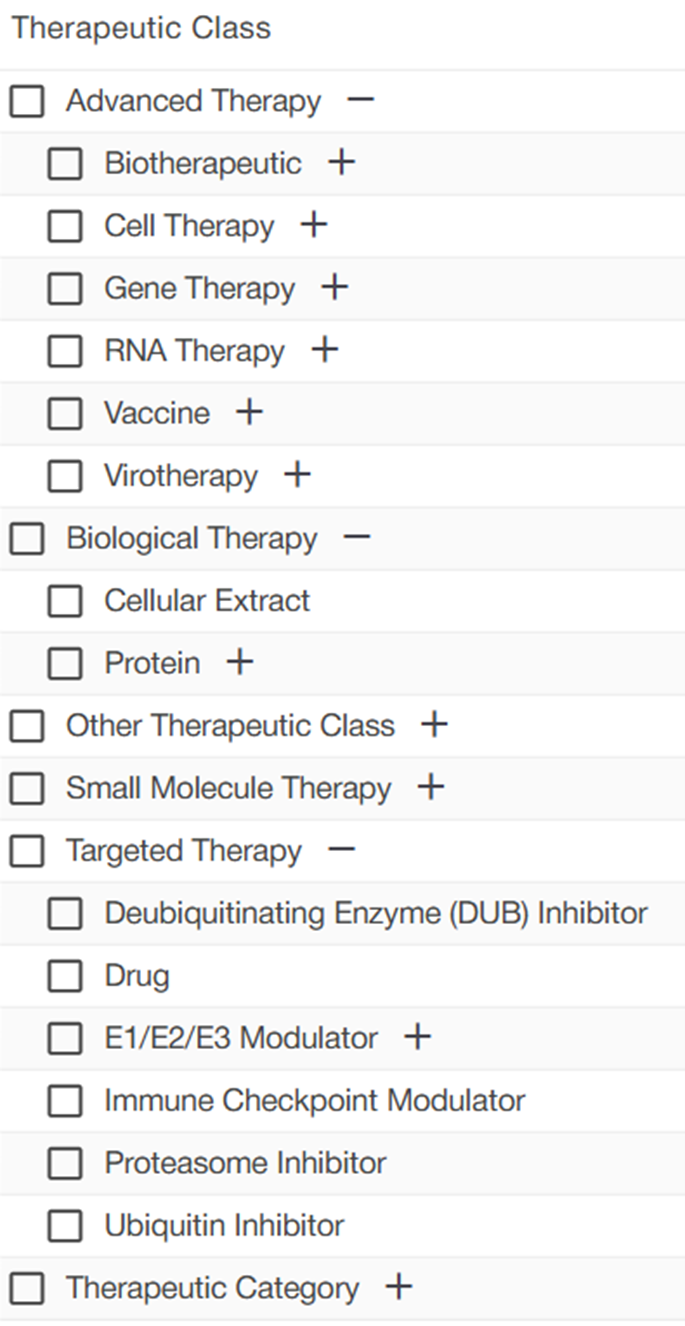The height and width of the screenshot is (1326, 685).
Task: Expand Small Molecule Therapy group
Action: coord(430,787)
